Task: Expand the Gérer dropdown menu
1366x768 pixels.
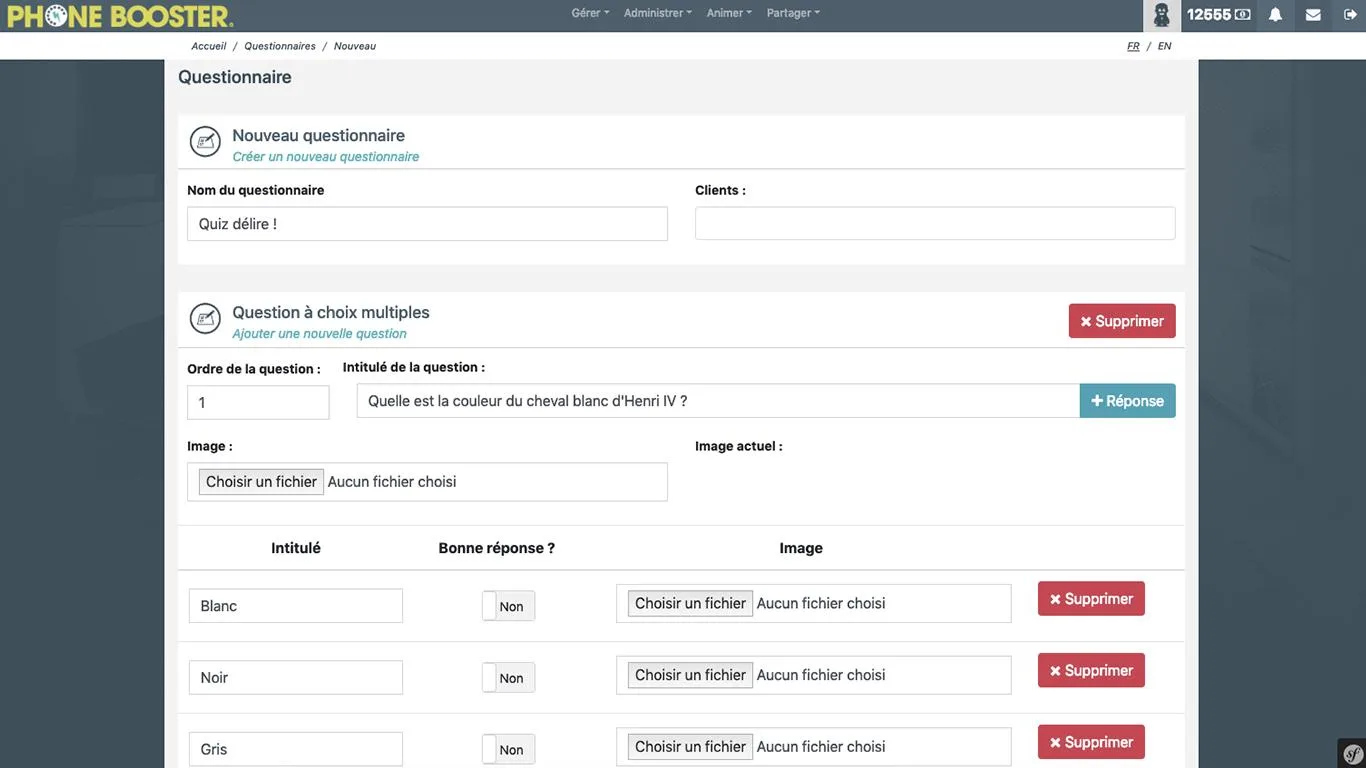Action: (590, 13)
